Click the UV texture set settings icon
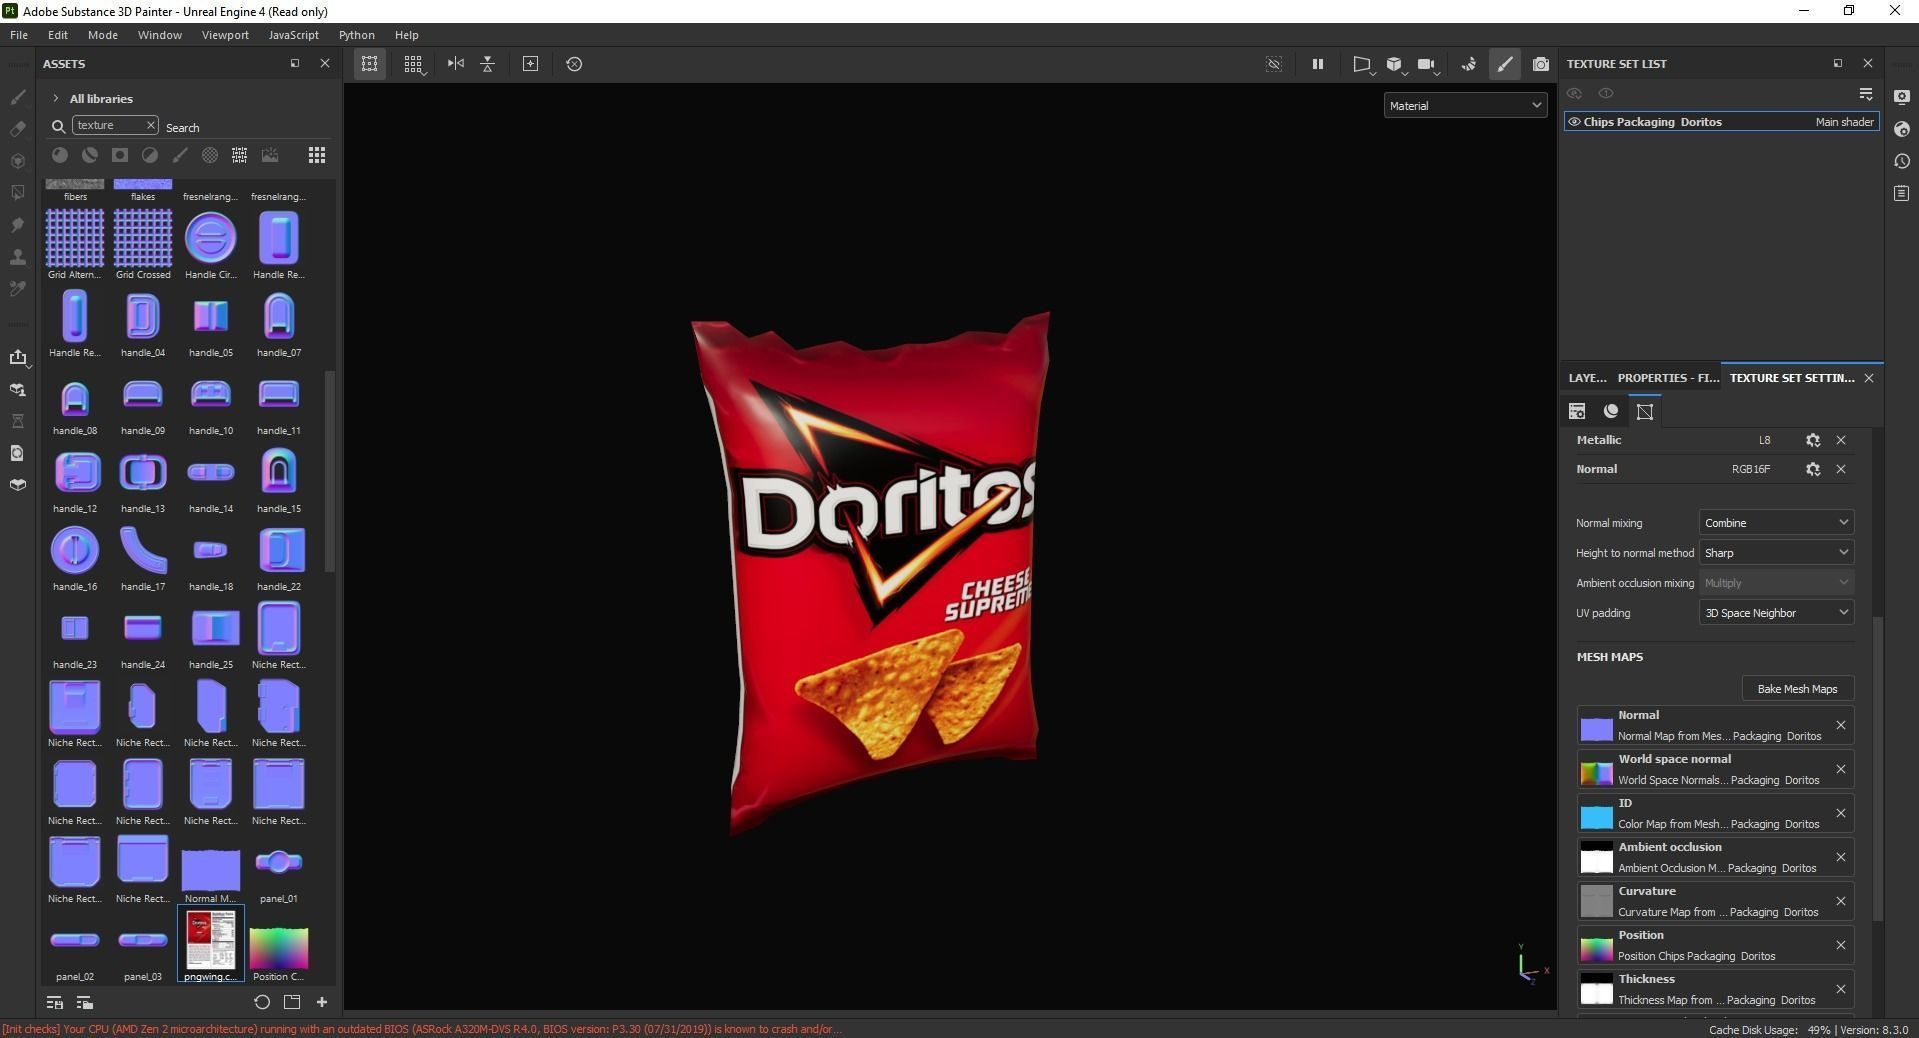 (x=1645, y=411)
